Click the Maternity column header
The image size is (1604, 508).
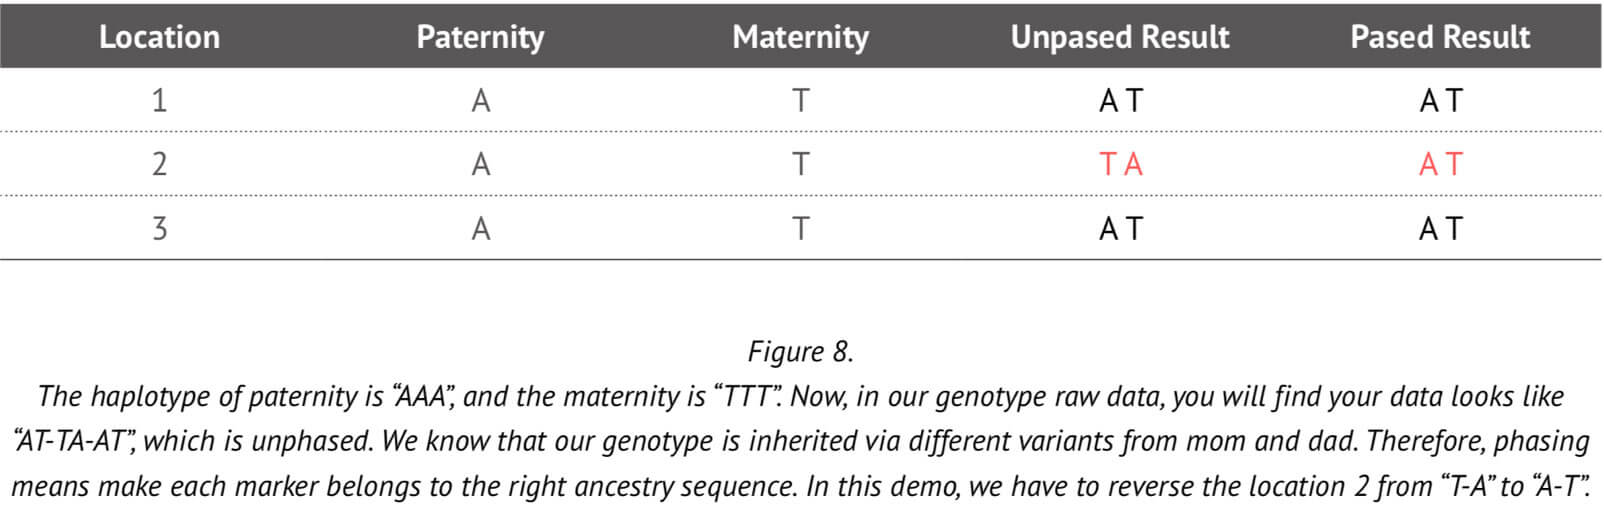coord(800,37)
